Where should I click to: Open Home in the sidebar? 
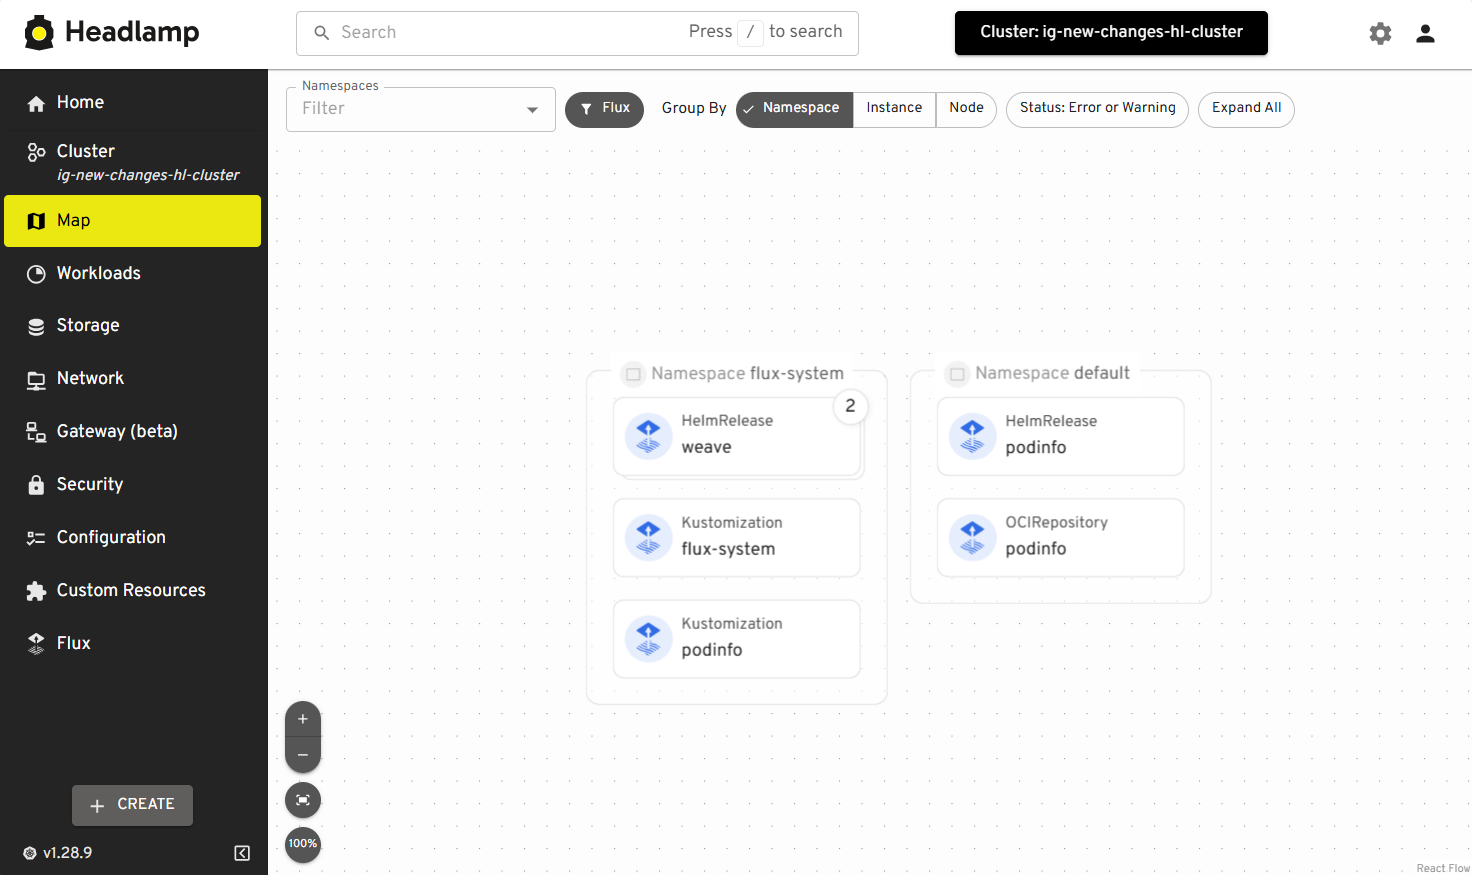(132, 103)
